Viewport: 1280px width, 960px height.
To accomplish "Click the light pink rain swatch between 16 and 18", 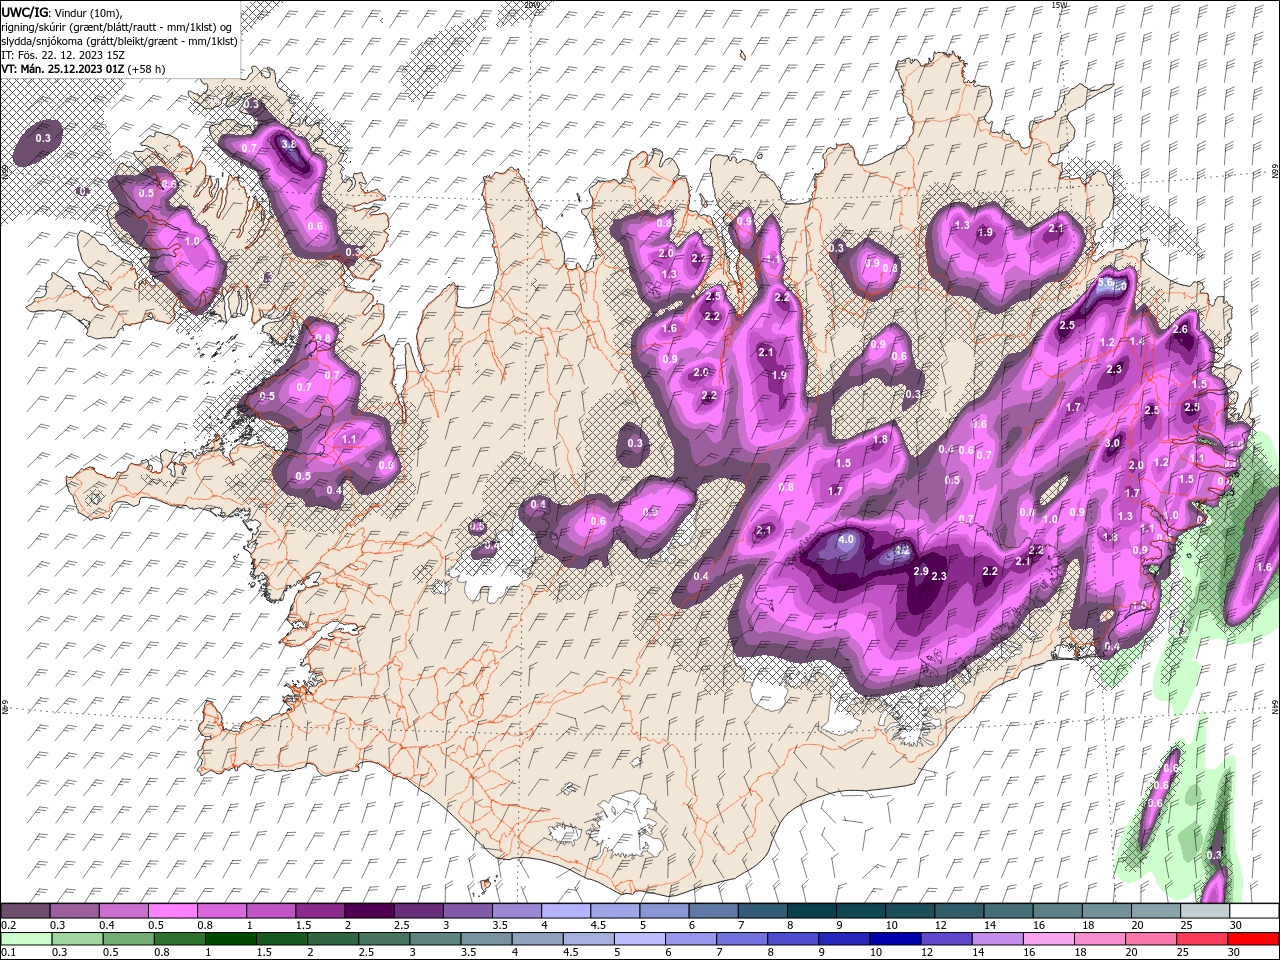I will click(x=1047, y=939).
